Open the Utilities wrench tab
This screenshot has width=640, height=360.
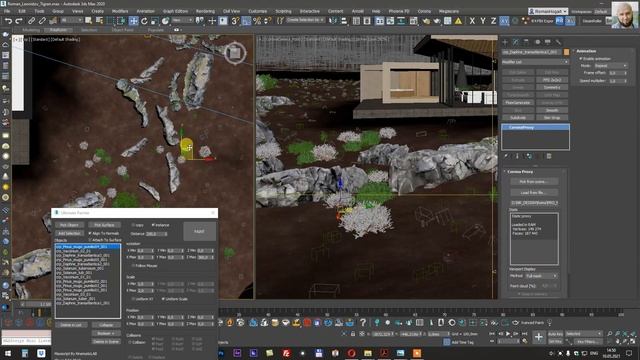tap(558, 42)
